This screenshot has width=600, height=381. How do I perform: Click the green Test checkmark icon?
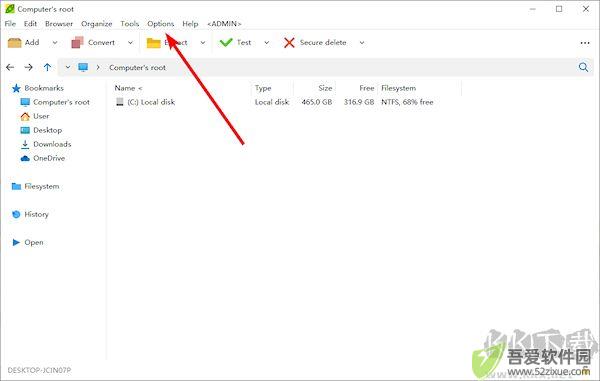tap(226, 42)
